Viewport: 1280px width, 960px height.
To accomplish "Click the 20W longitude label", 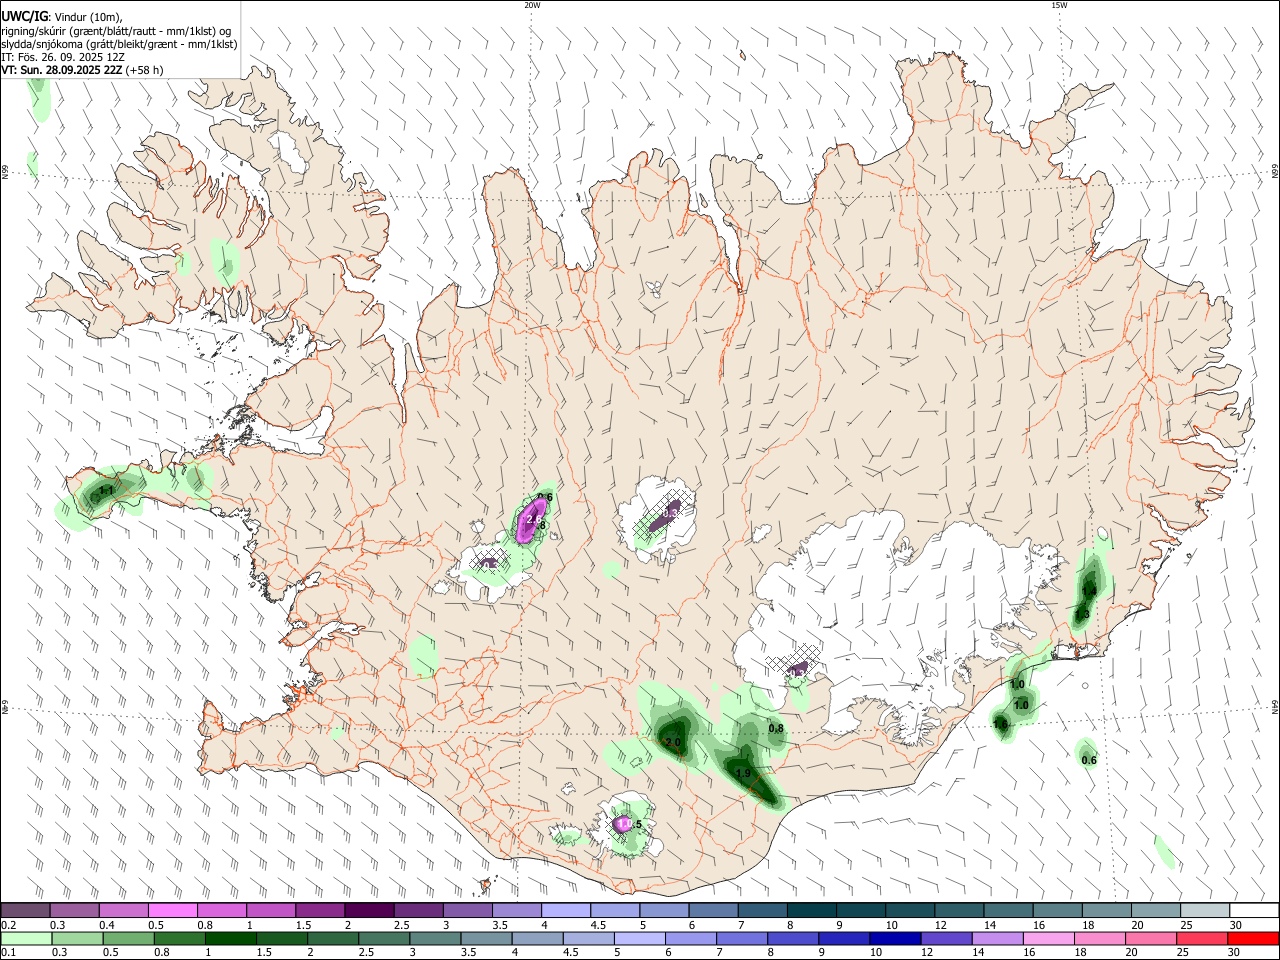I will (532, 5).
